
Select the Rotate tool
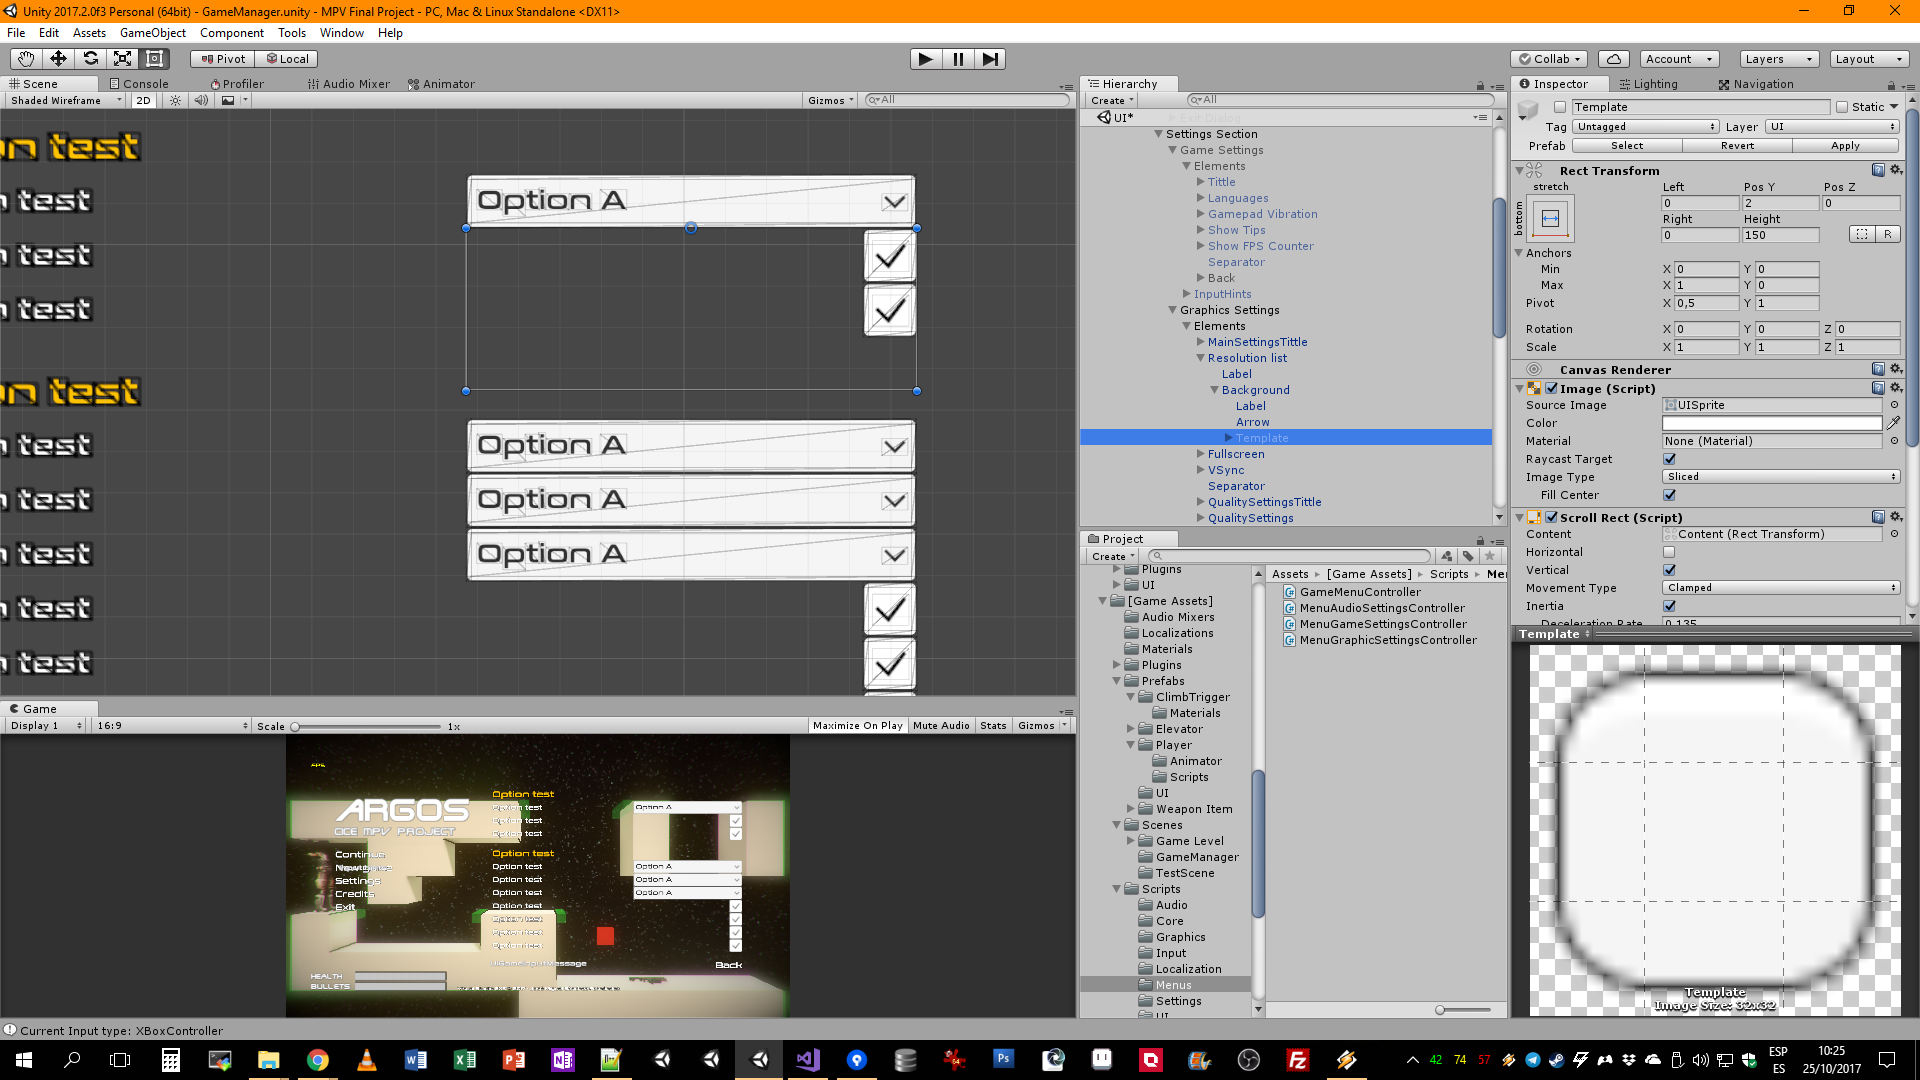90,59
